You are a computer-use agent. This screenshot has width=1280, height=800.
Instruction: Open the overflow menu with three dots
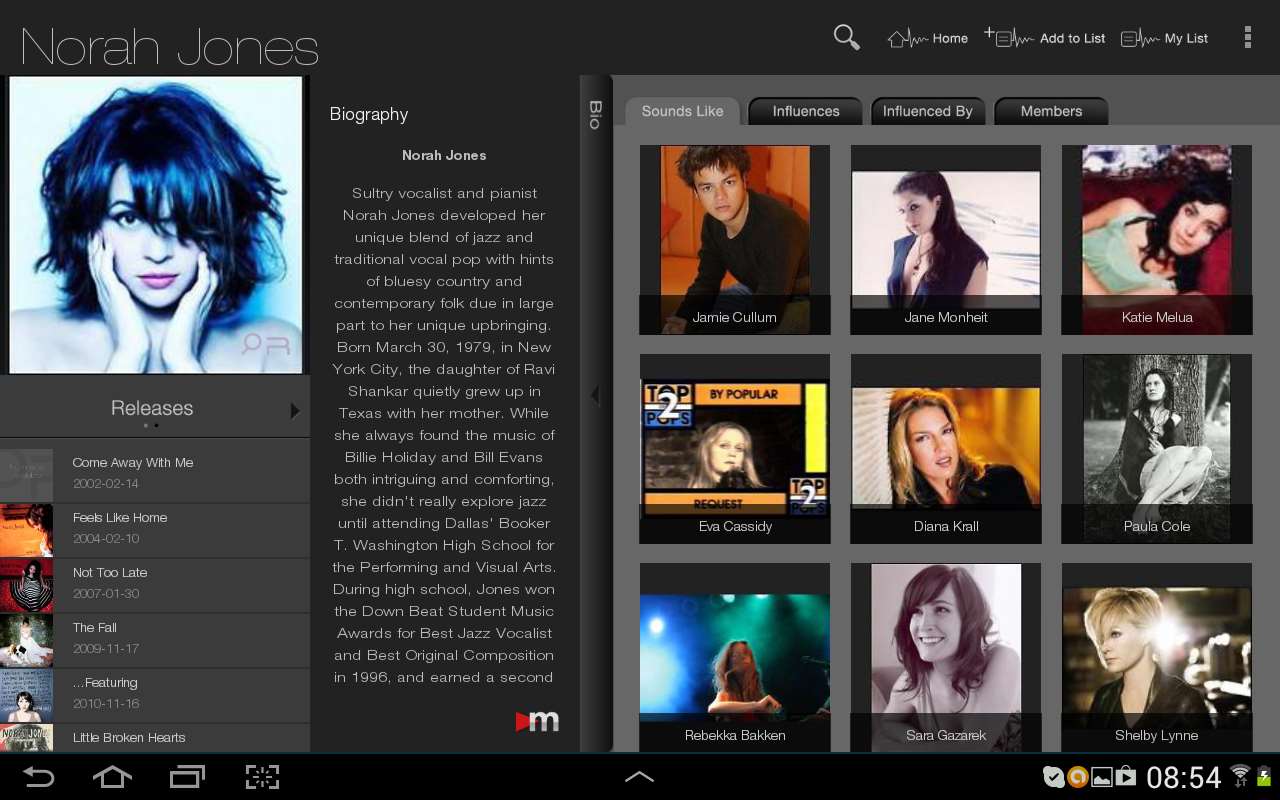(1247, 36)
